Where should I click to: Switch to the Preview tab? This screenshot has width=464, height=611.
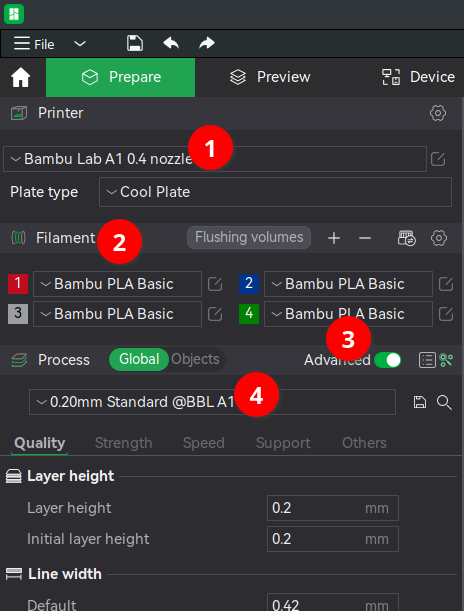coord(270,77)
